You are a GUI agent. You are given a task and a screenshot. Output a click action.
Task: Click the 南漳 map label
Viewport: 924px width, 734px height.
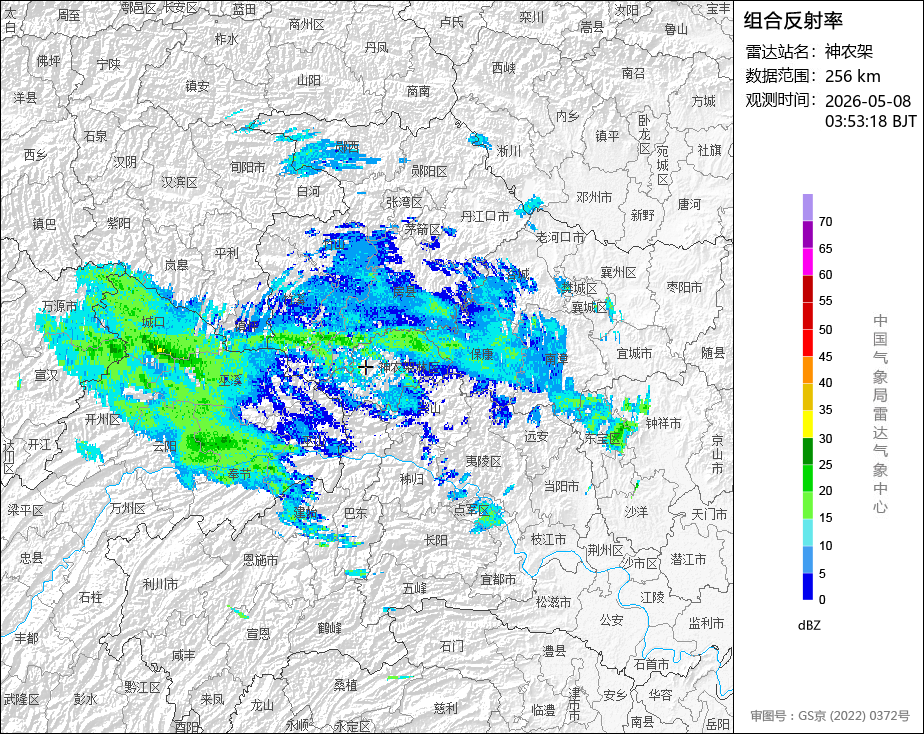click(x=556, y=358)
